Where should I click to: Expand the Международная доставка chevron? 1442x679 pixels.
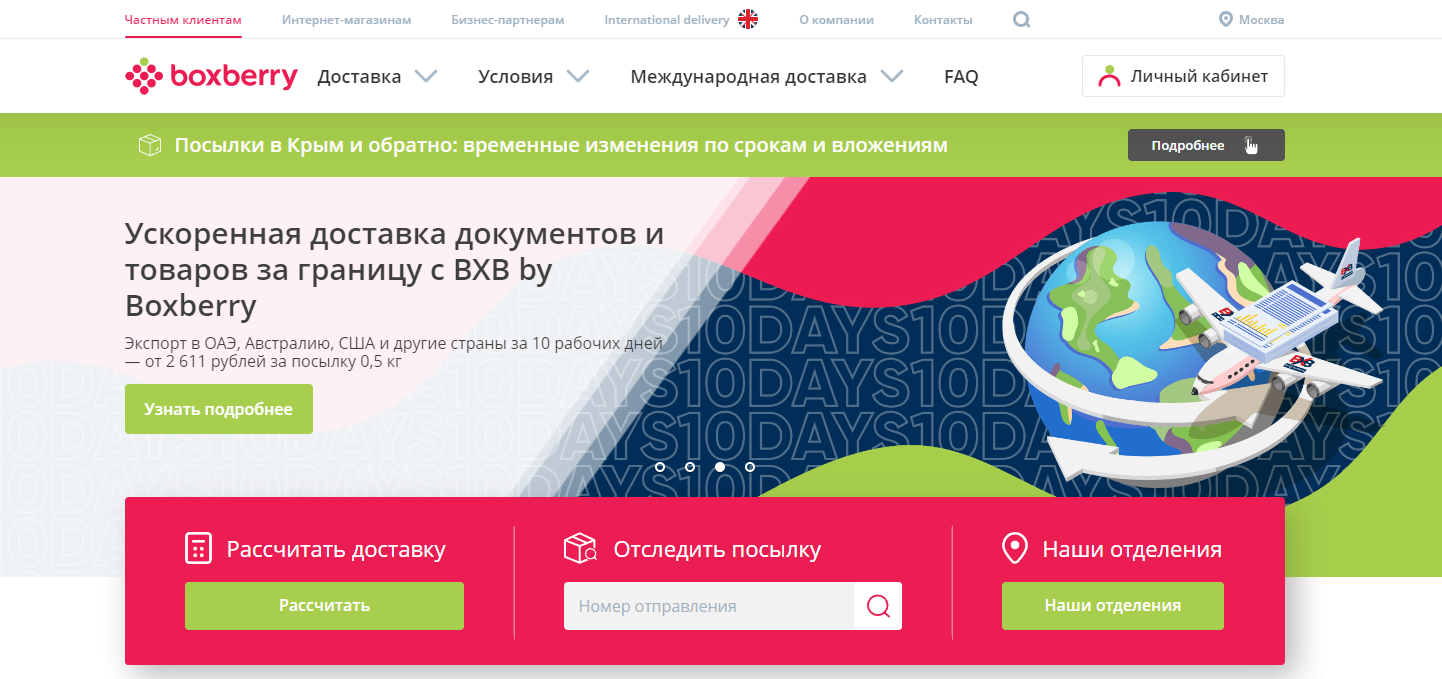[892, 76]
